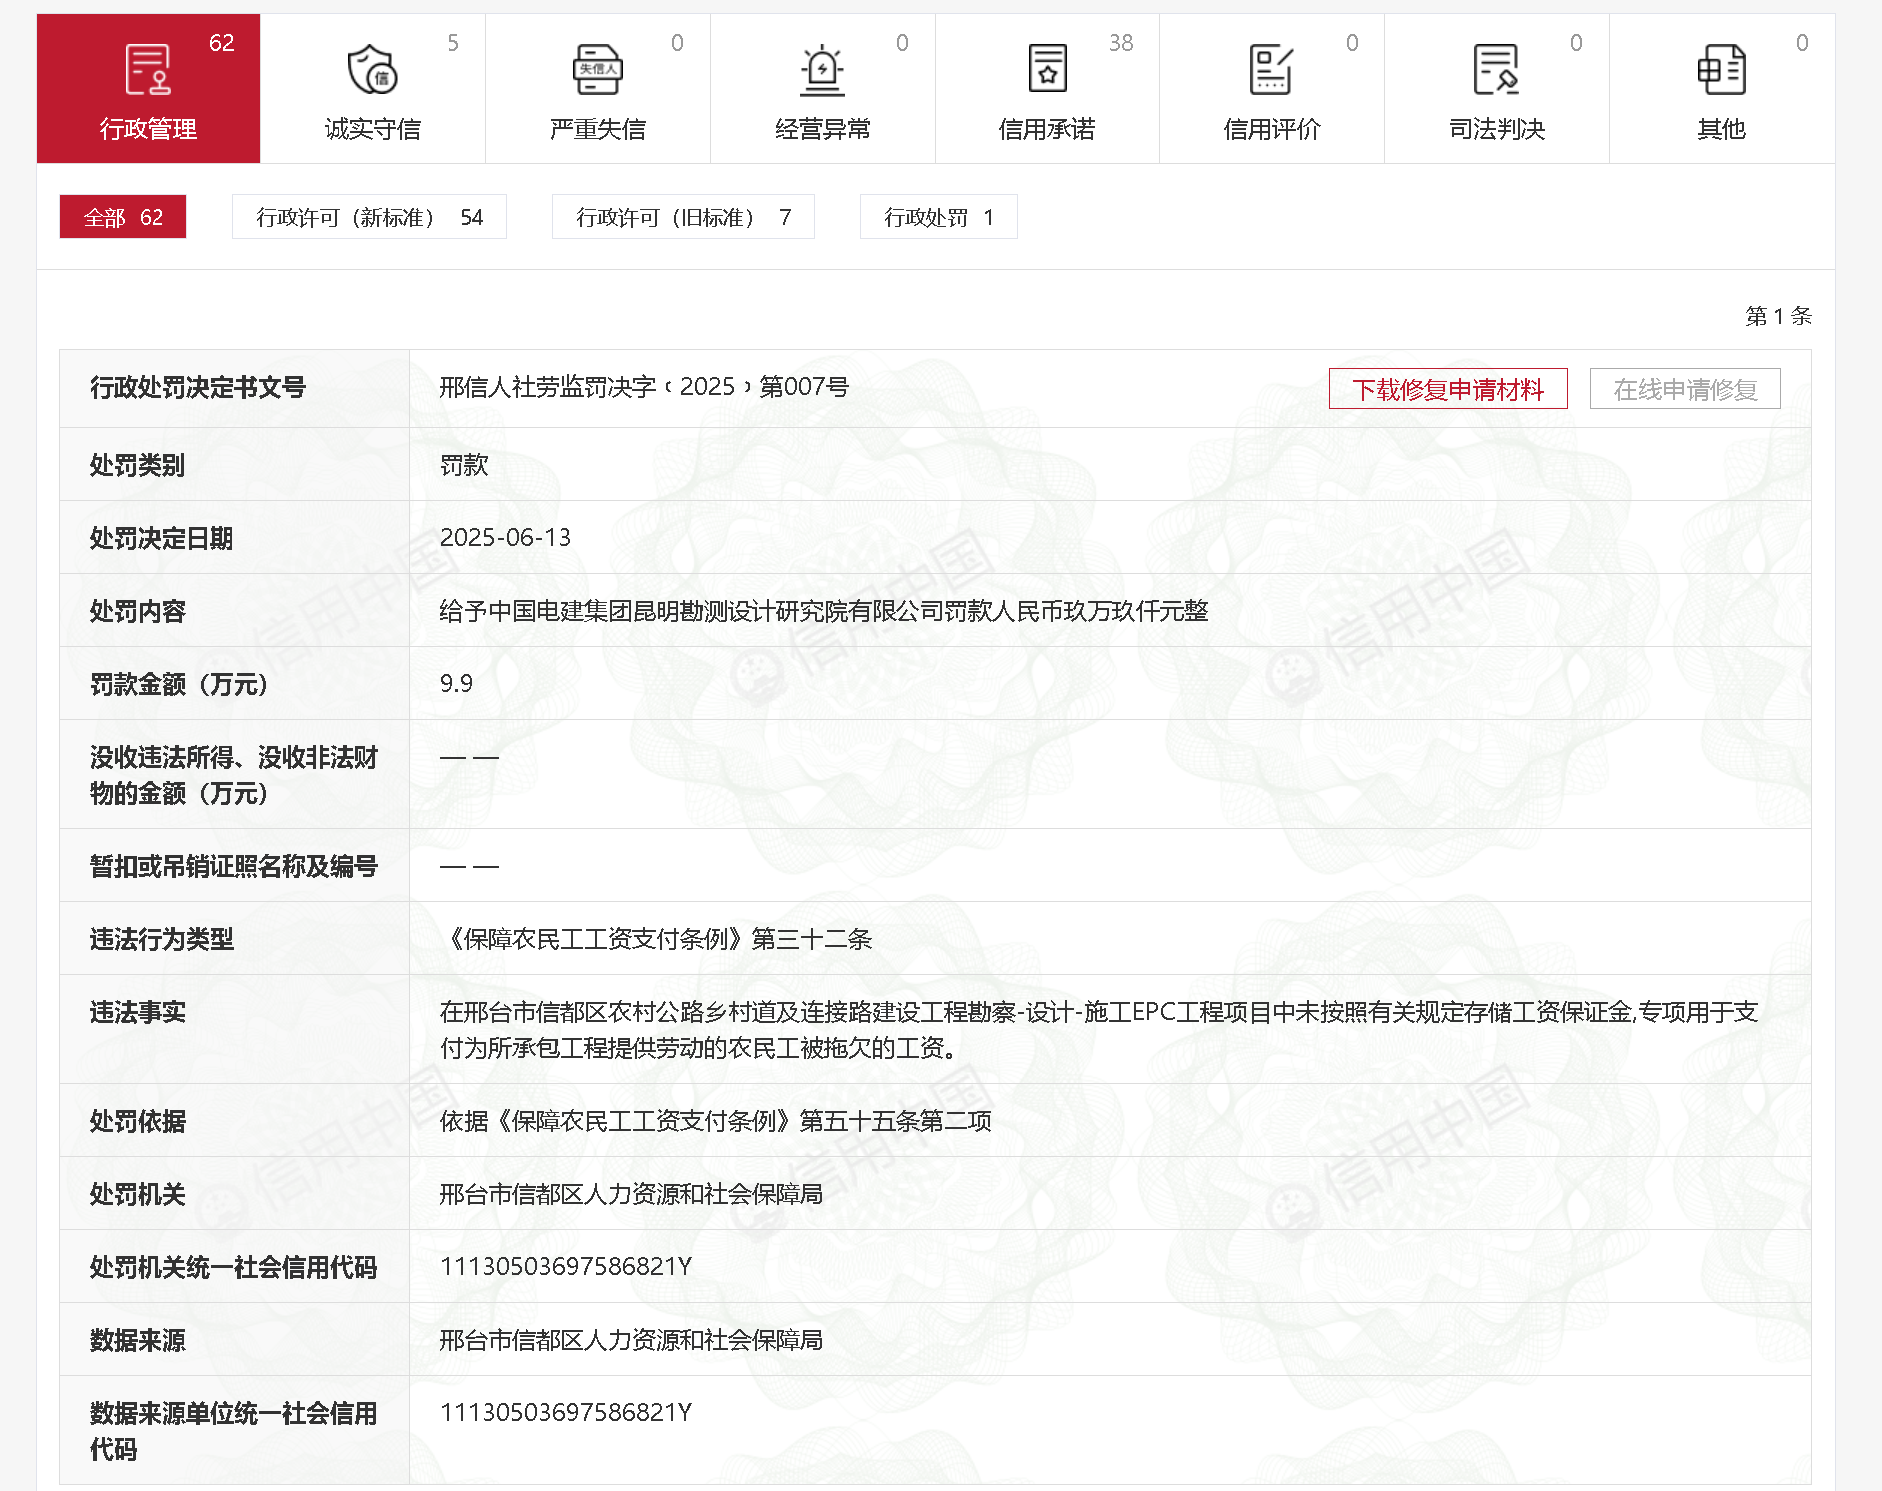The height and width of the screenshot is (1491, 1882).
Task: Click the 行政管理 document stamp icon
Action: click(148, 70)
